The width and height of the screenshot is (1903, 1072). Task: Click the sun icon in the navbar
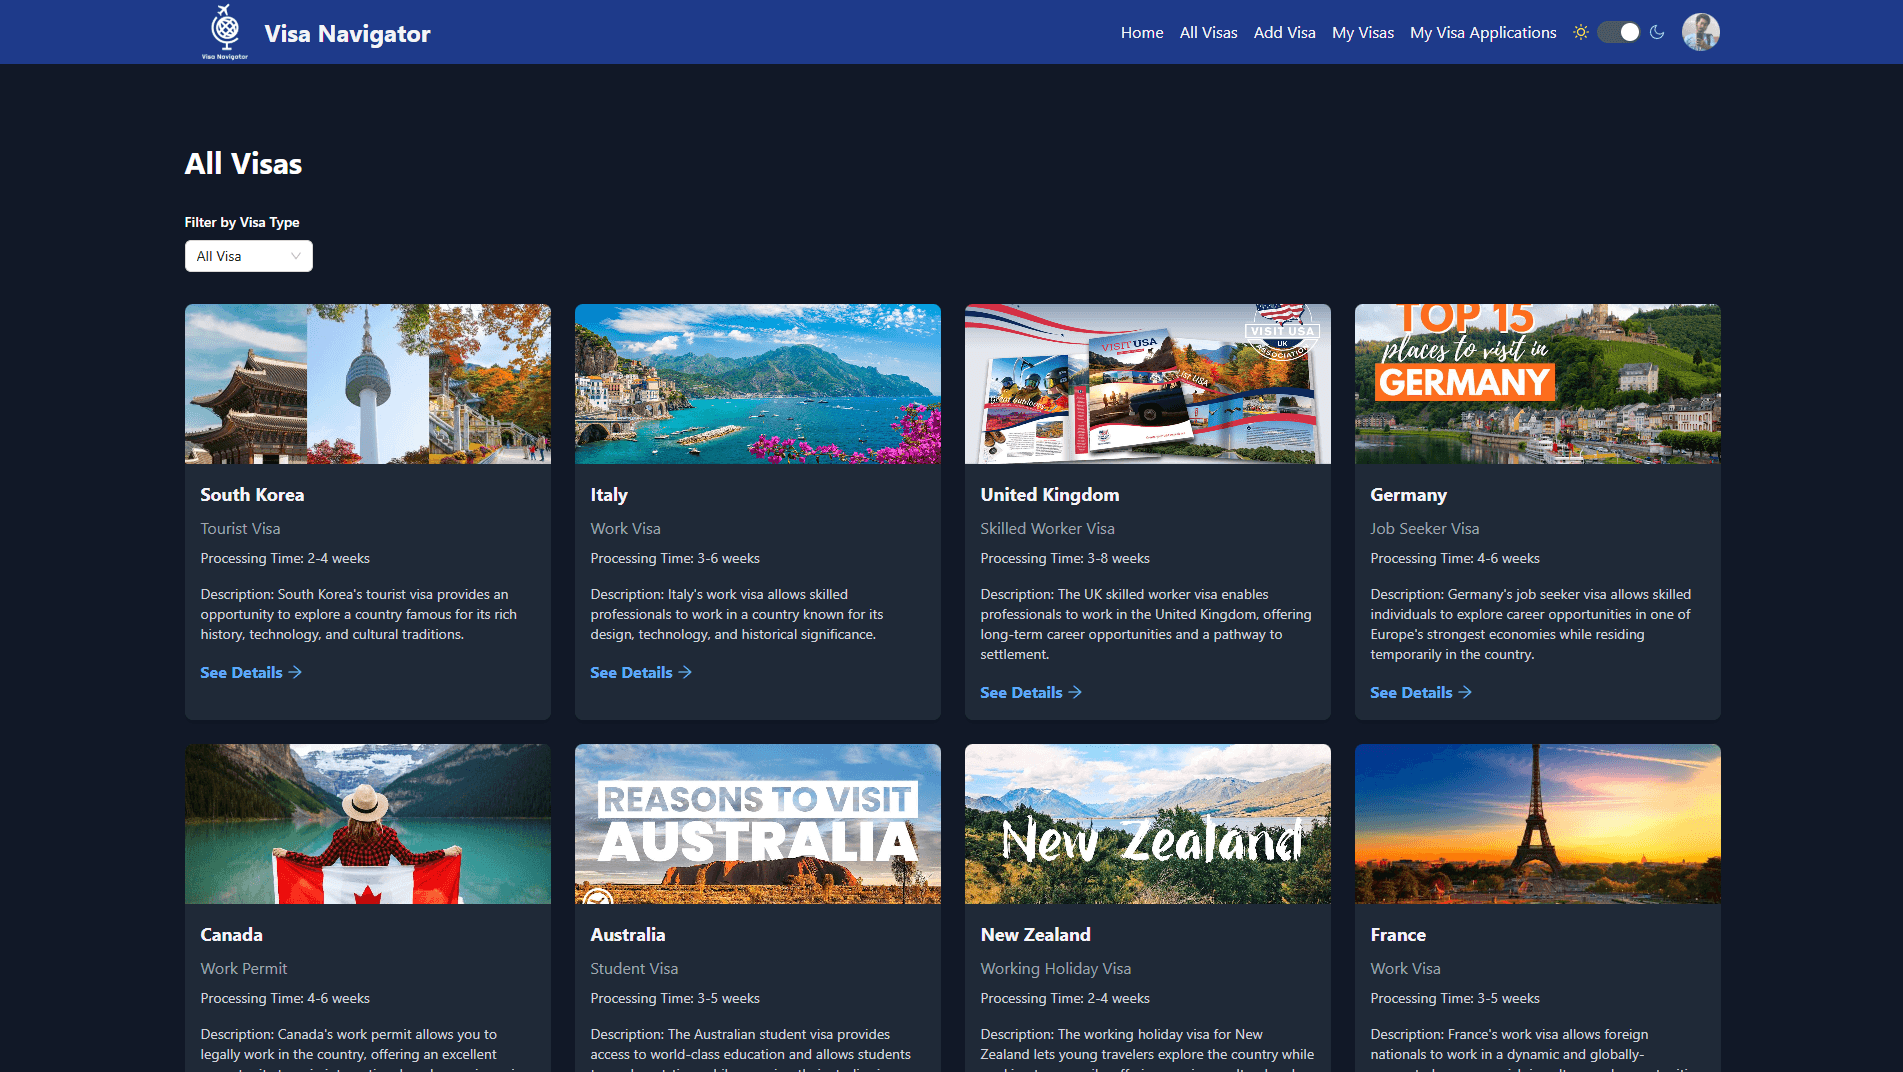(1581, 31)
